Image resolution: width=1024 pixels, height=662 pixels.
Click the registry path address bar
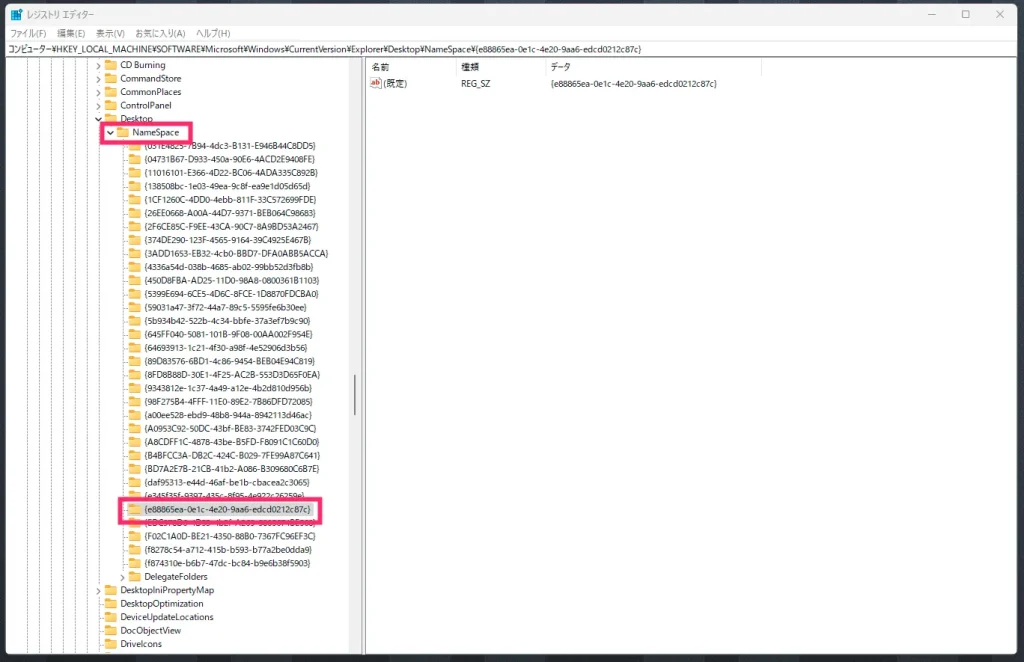500,48
